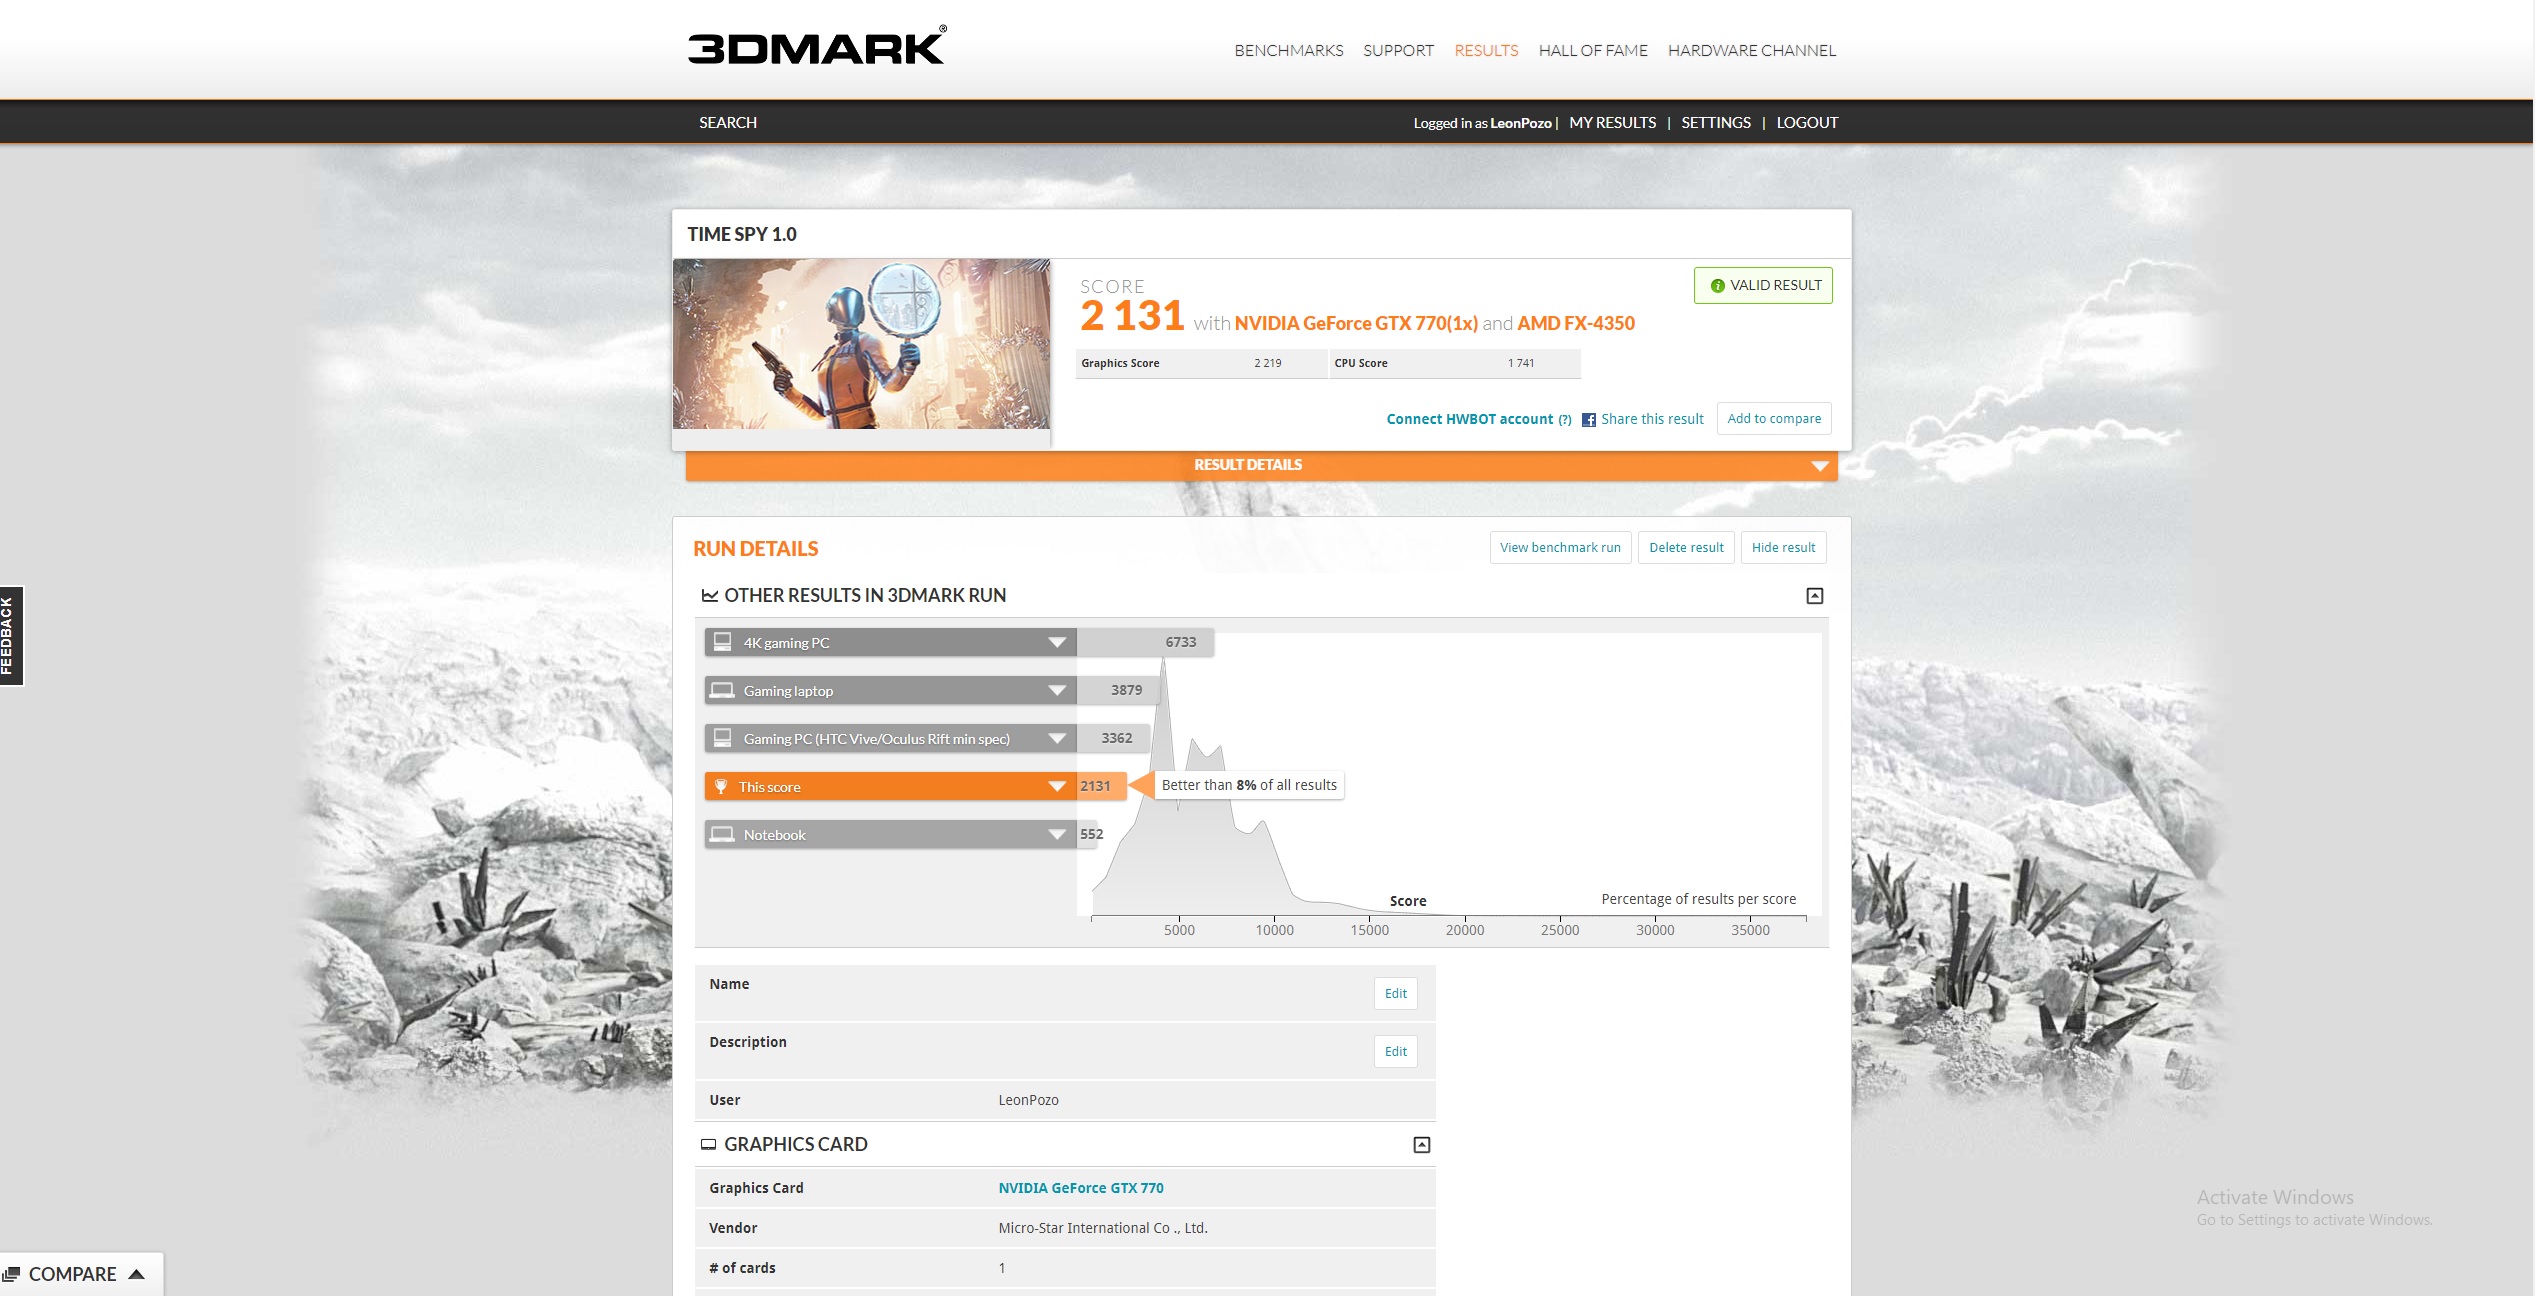Click the CPU Score value 1 741

point(1520,363)
